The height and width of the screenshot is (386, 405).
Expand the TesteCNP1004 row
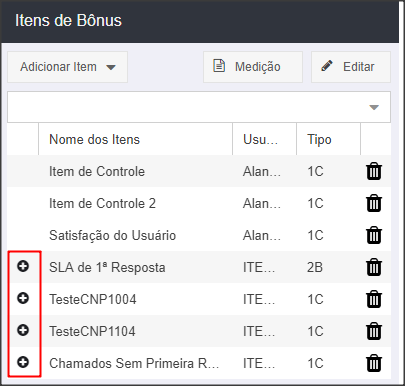[23, 298]
